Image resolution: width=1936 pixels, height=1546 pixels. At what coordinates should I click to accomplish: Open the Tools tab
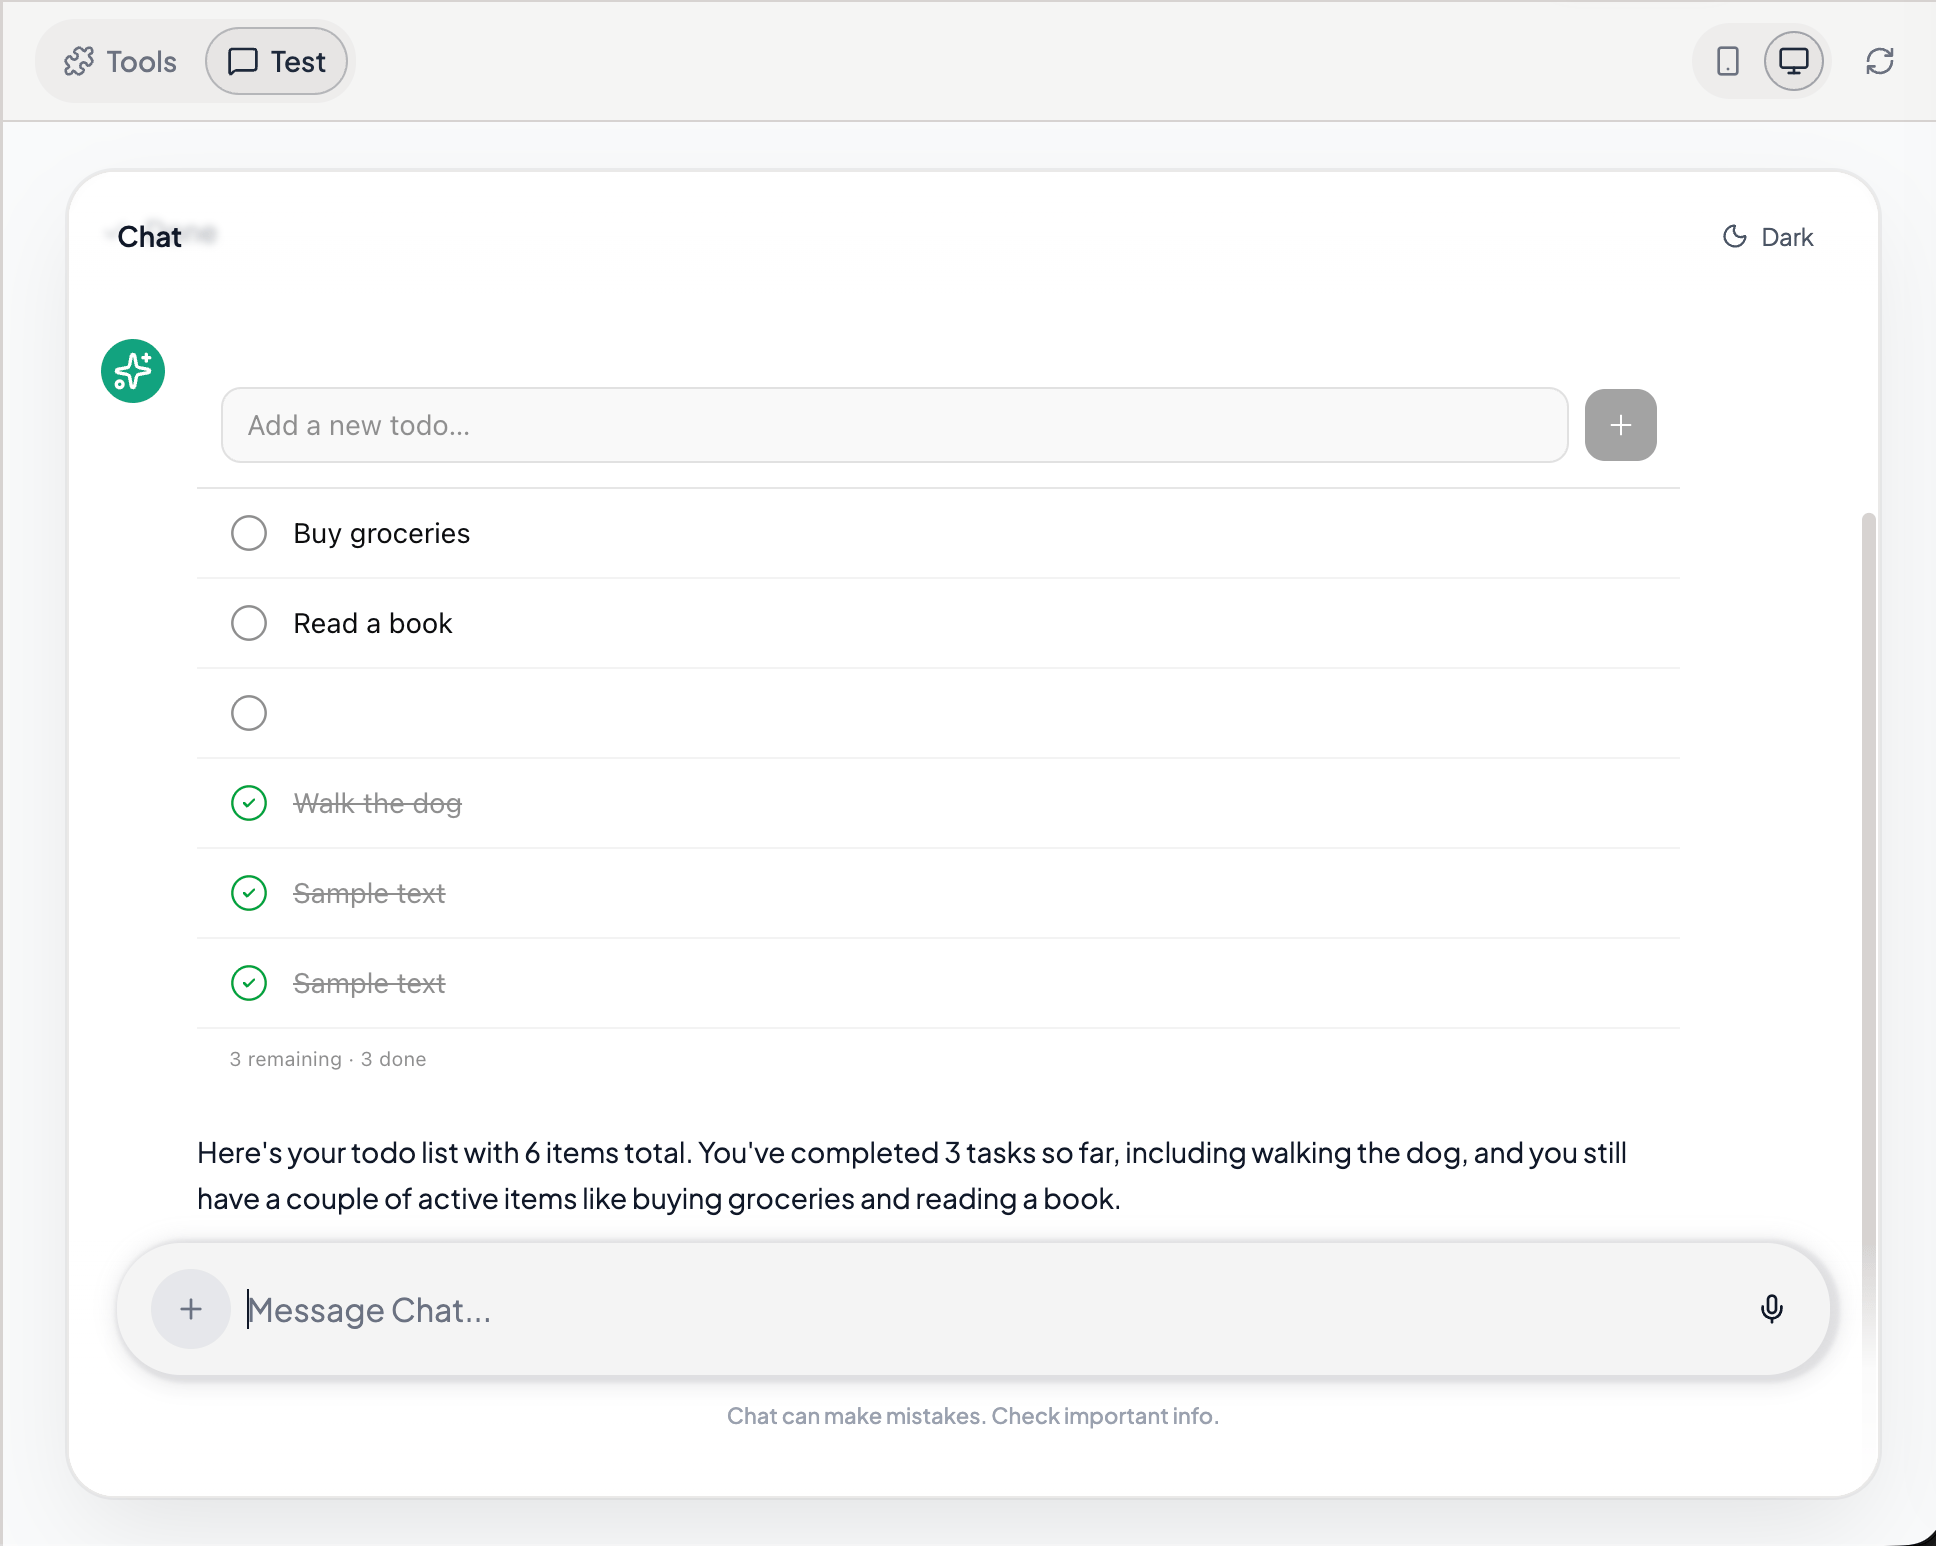[x=120, y=62]
